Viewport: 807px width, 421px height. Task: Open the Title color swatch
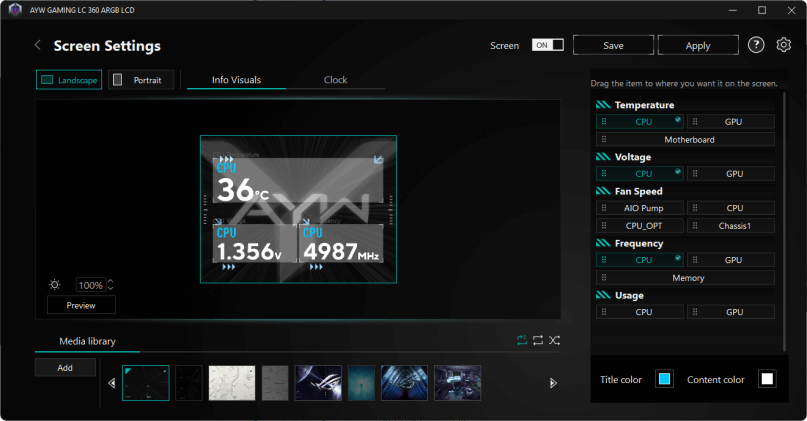click(664, 379)
